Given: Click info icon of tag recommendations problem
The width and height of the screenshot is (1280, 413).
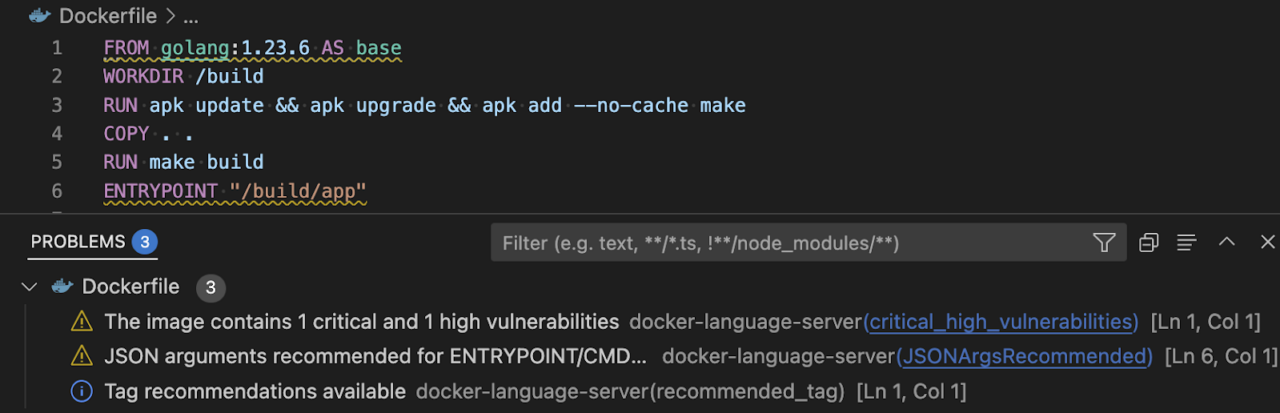Looking at the screenshot, I should tap(81, 392).
